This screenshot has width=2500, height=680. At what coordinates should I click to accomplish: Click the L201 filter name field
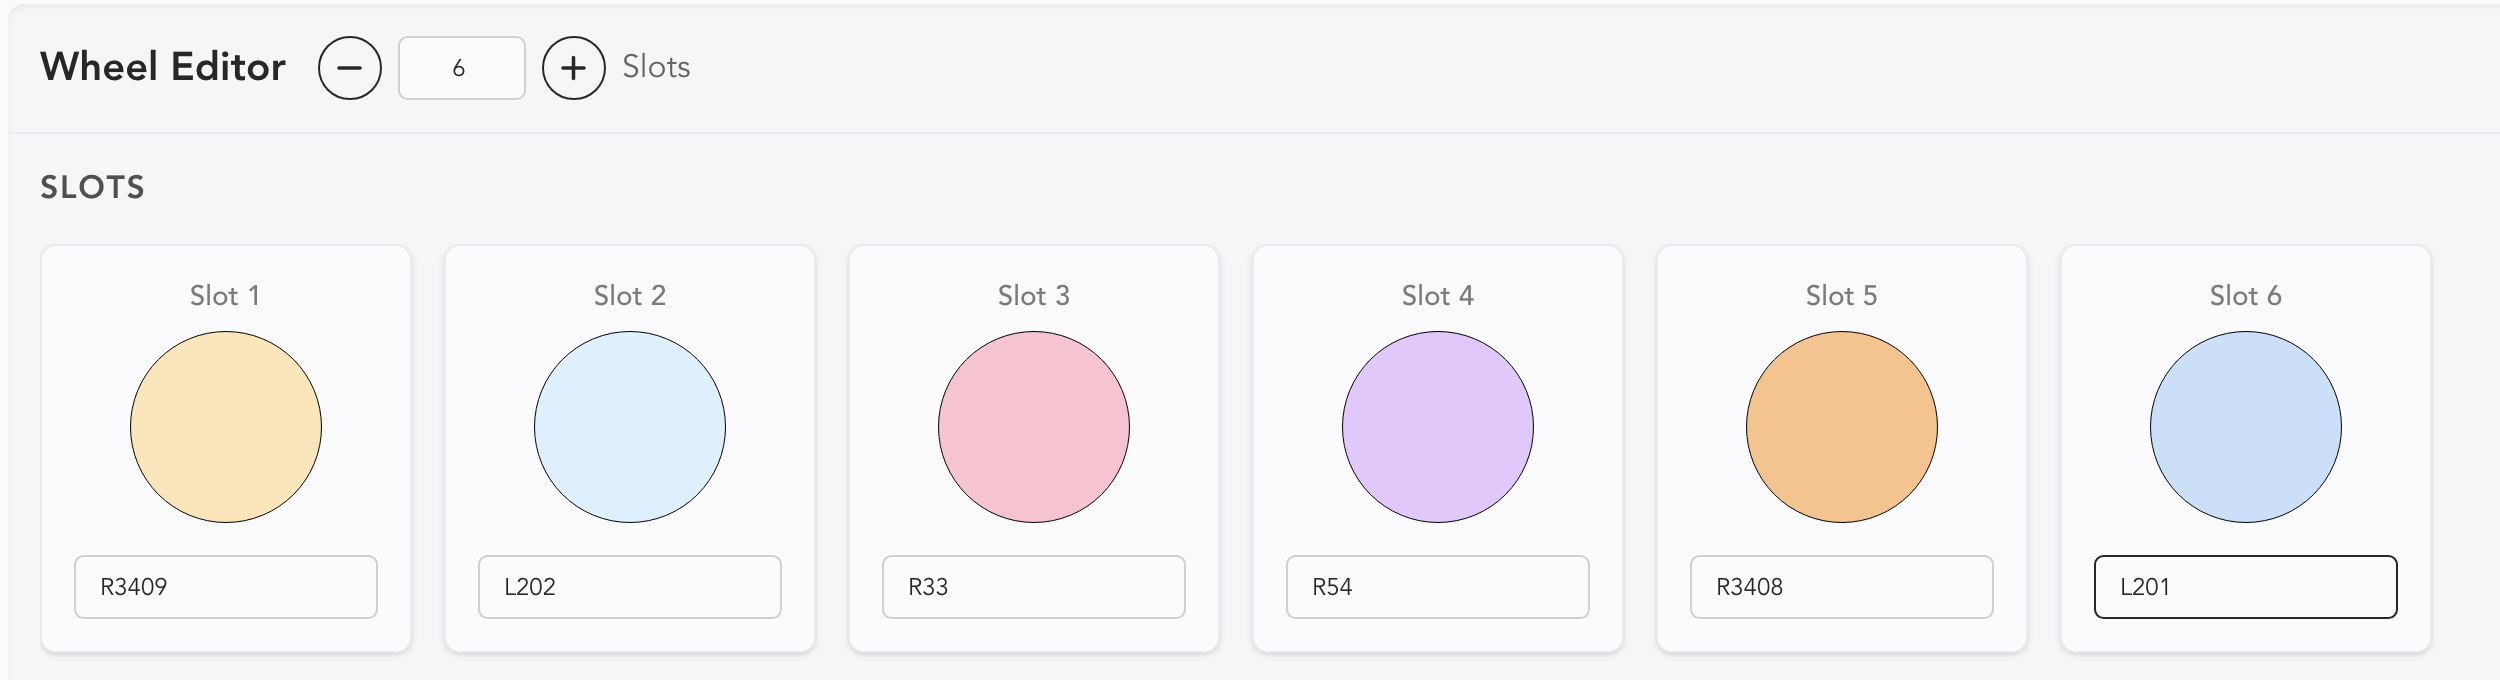click(2246, 587)
